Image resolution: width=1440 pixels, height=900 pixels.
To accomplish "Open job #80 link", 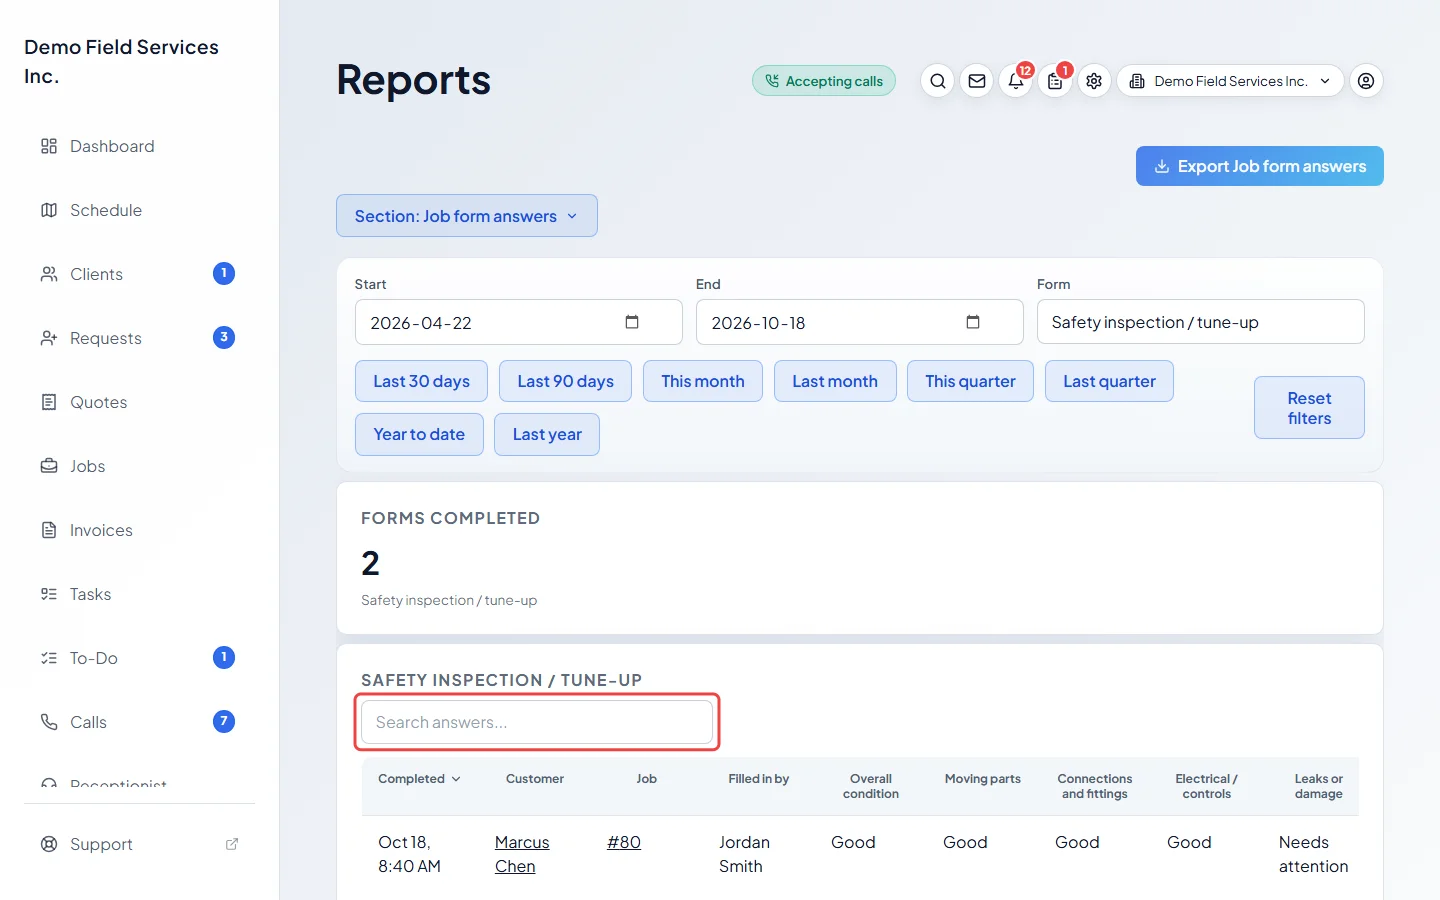I will tap(624, 842).
